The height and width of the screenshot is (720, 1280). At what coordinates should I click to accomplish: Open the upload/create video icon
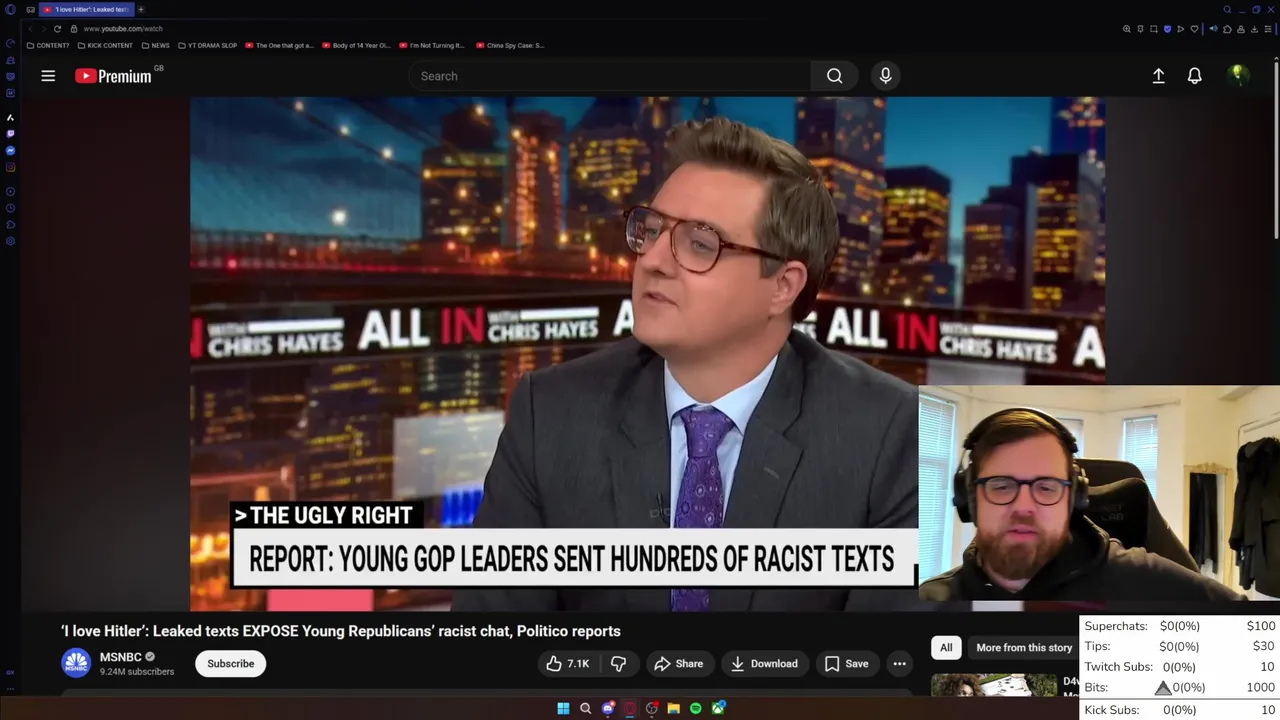tap(1158, 76)
